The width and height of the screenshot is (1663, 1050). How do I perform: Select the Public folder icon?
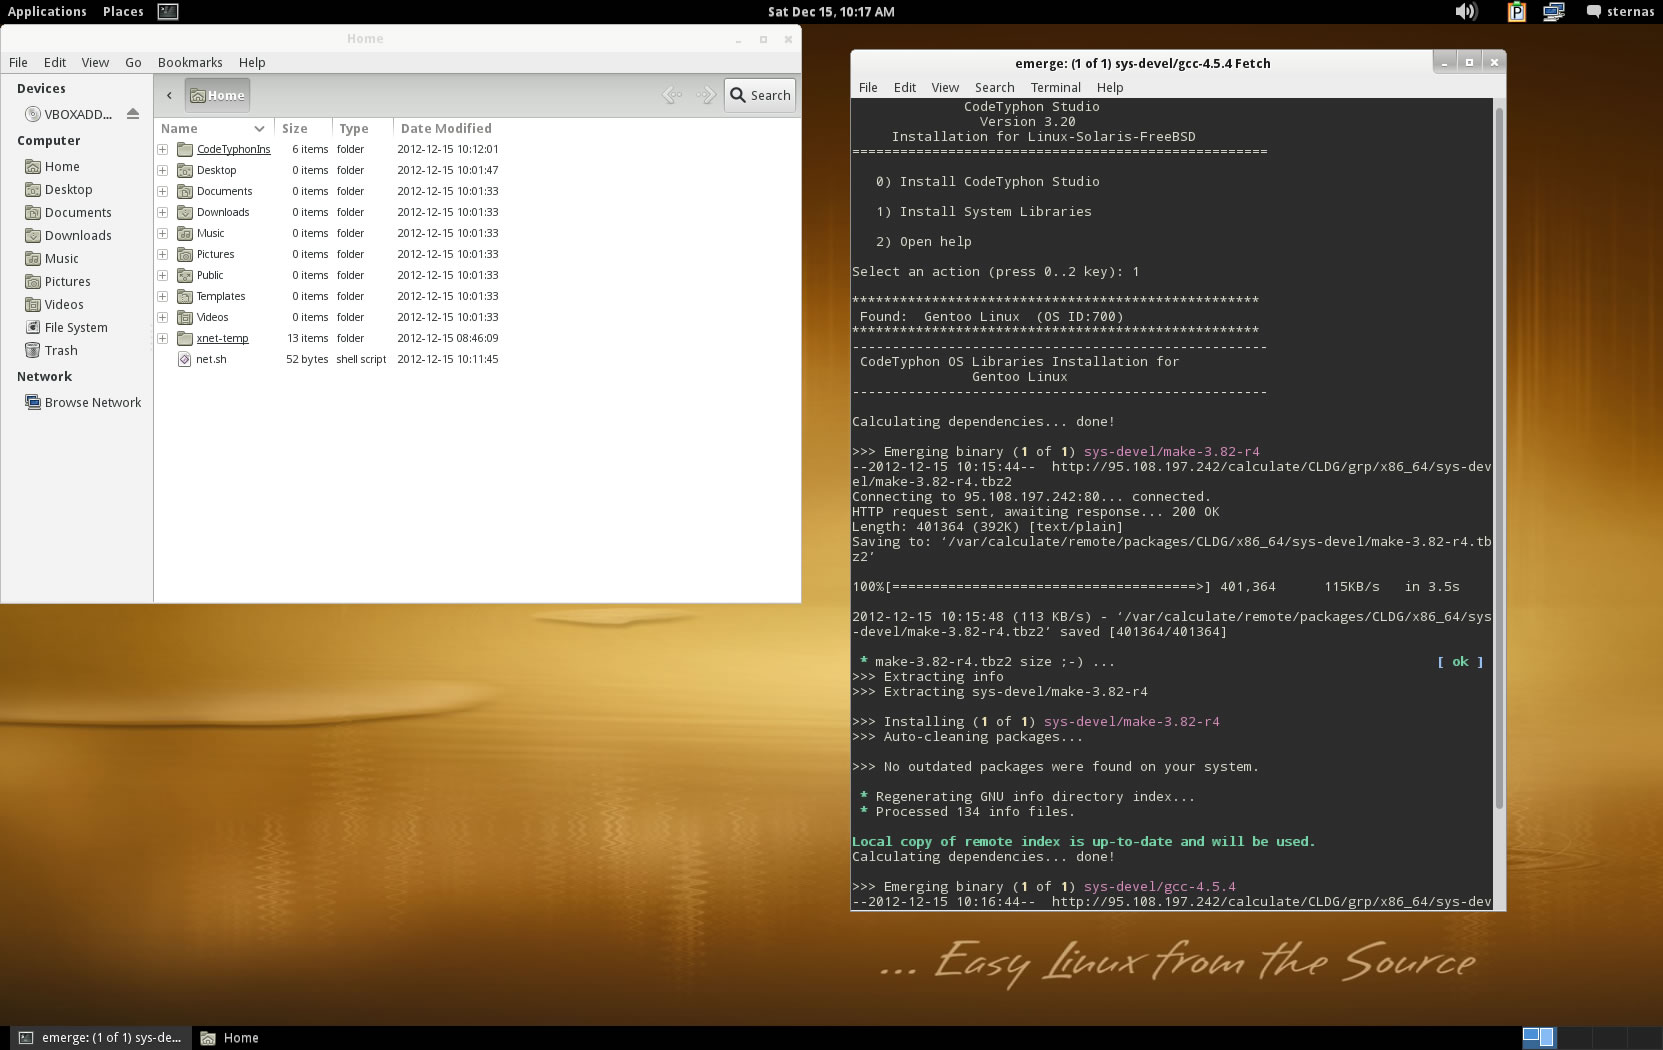point(185,275)
